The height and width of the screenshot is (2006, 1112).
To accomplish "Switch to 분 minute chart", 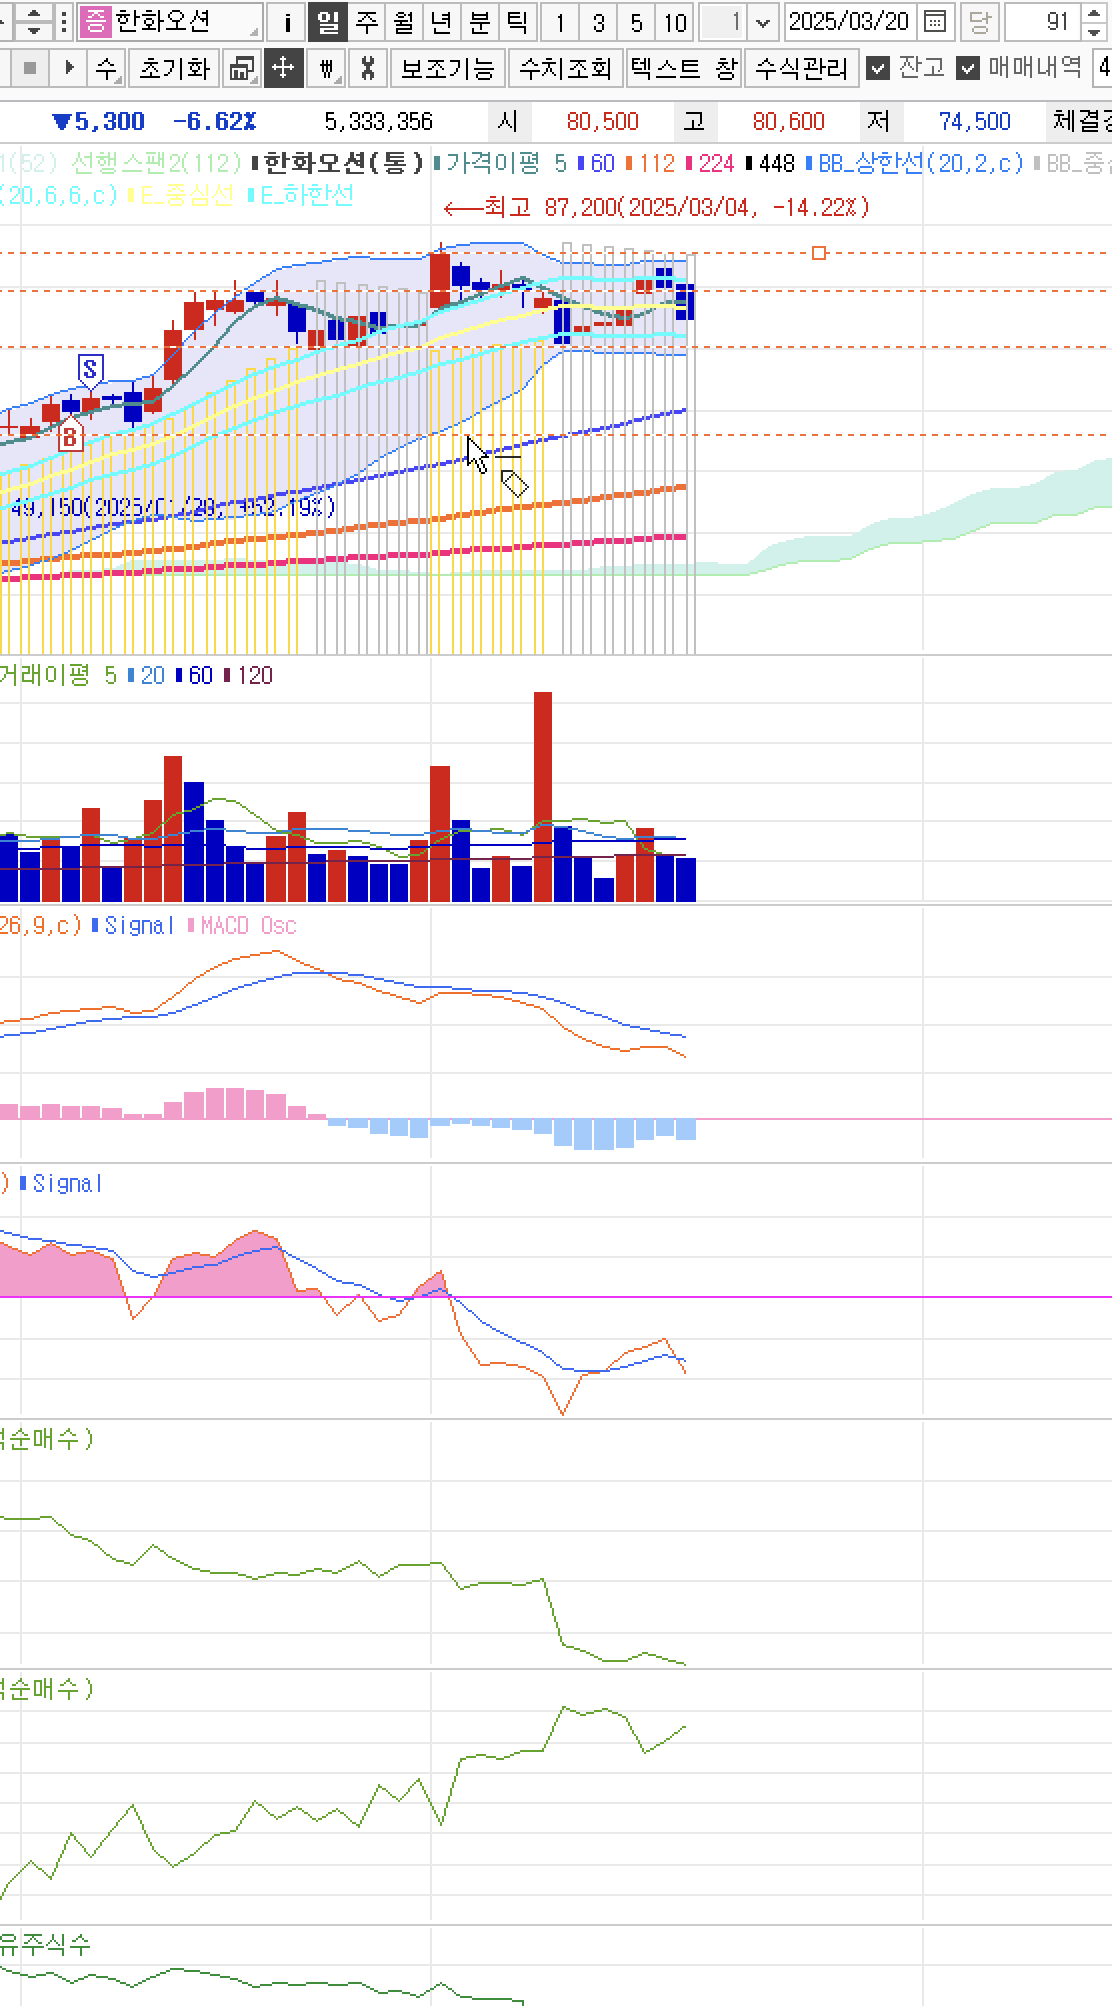I will (479, 22).
